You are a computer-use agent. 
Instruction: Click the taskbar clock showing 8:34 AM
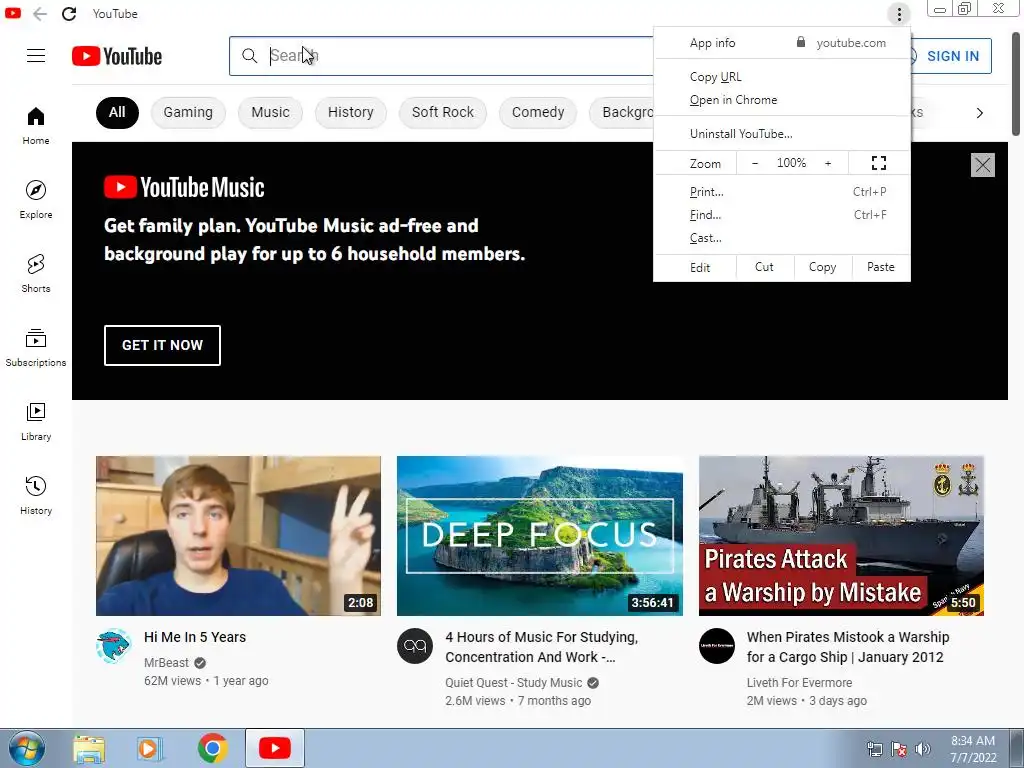pos(973,749)
